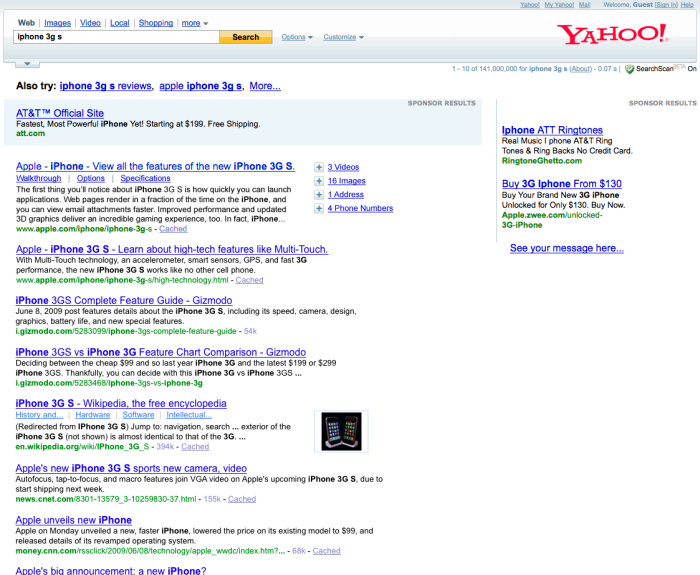Open the Help link
The width and height of the screenshot is (700, 575).
coord(687,5)
